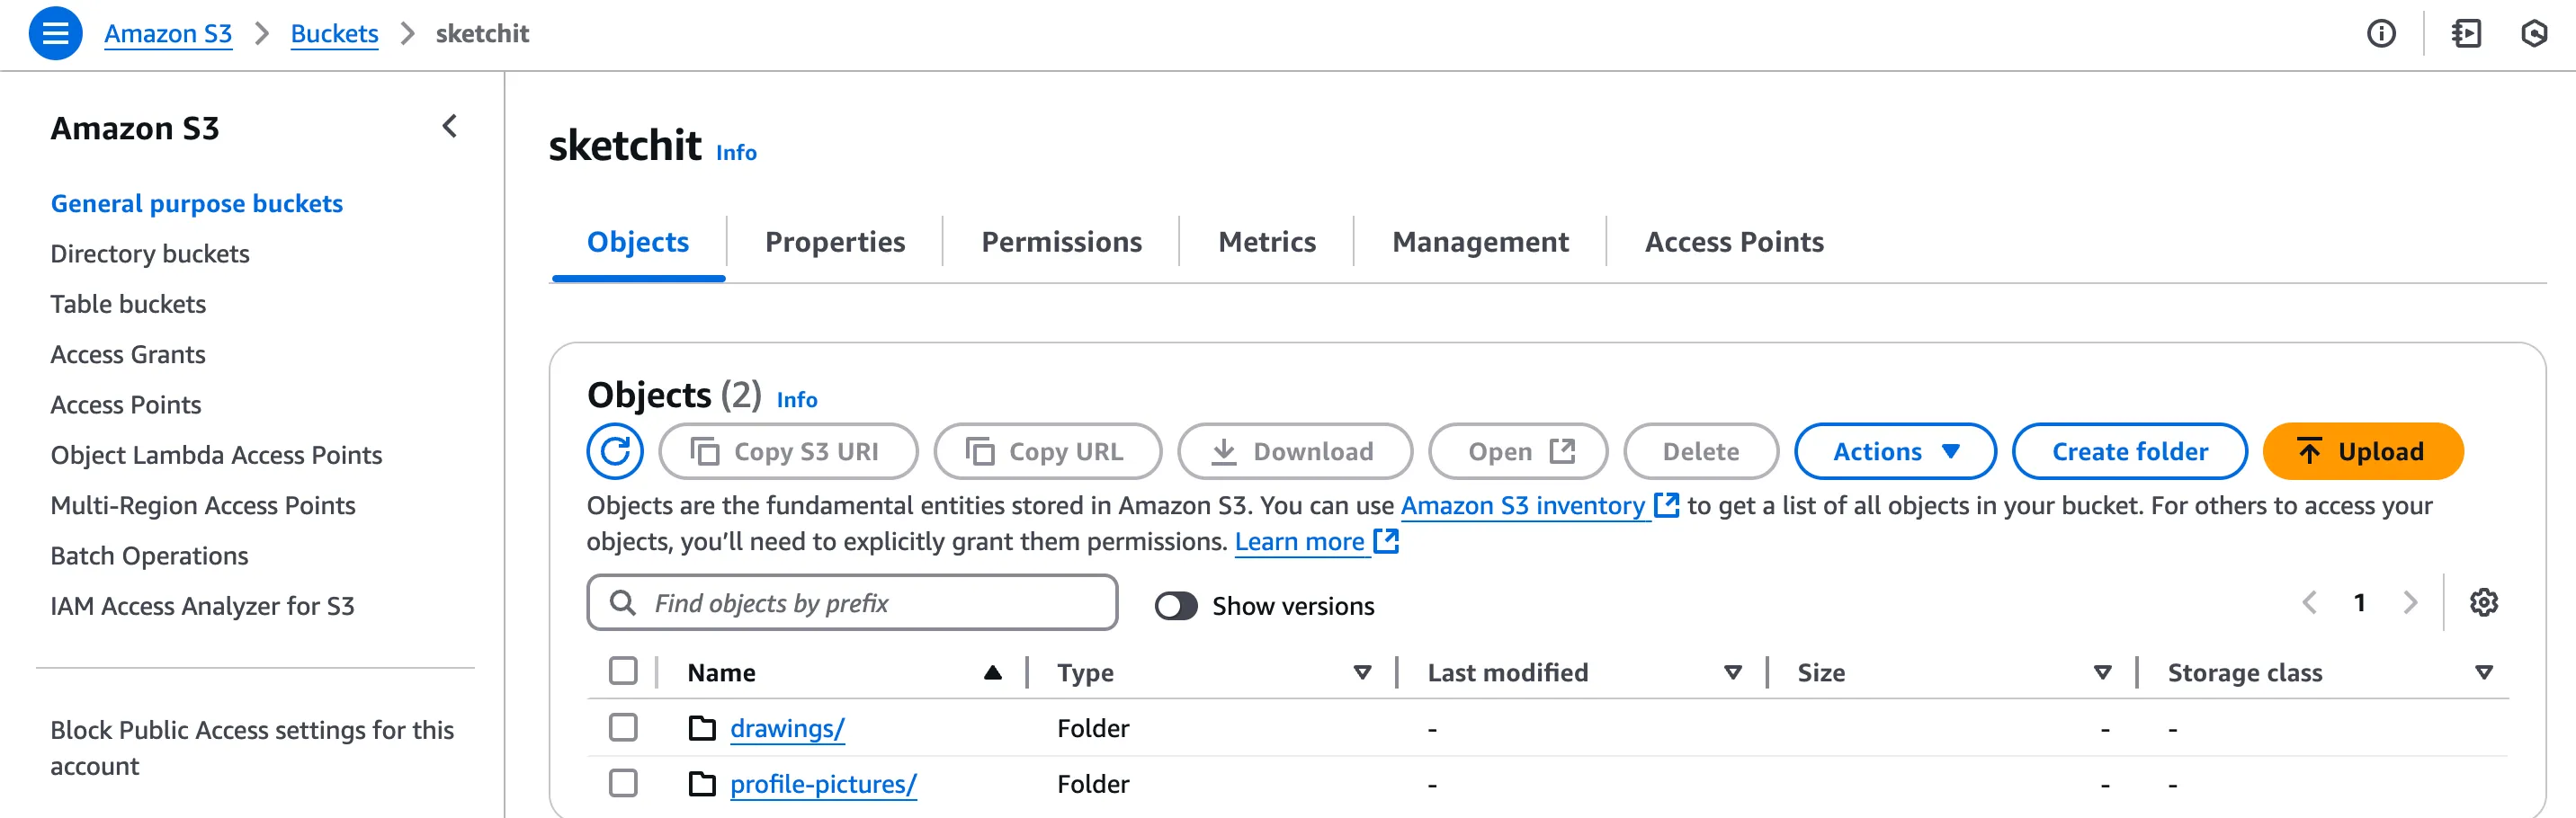2576x818 pixels.
Task: Click Info link next to sketchit title
Action: [x=736, y=153]
